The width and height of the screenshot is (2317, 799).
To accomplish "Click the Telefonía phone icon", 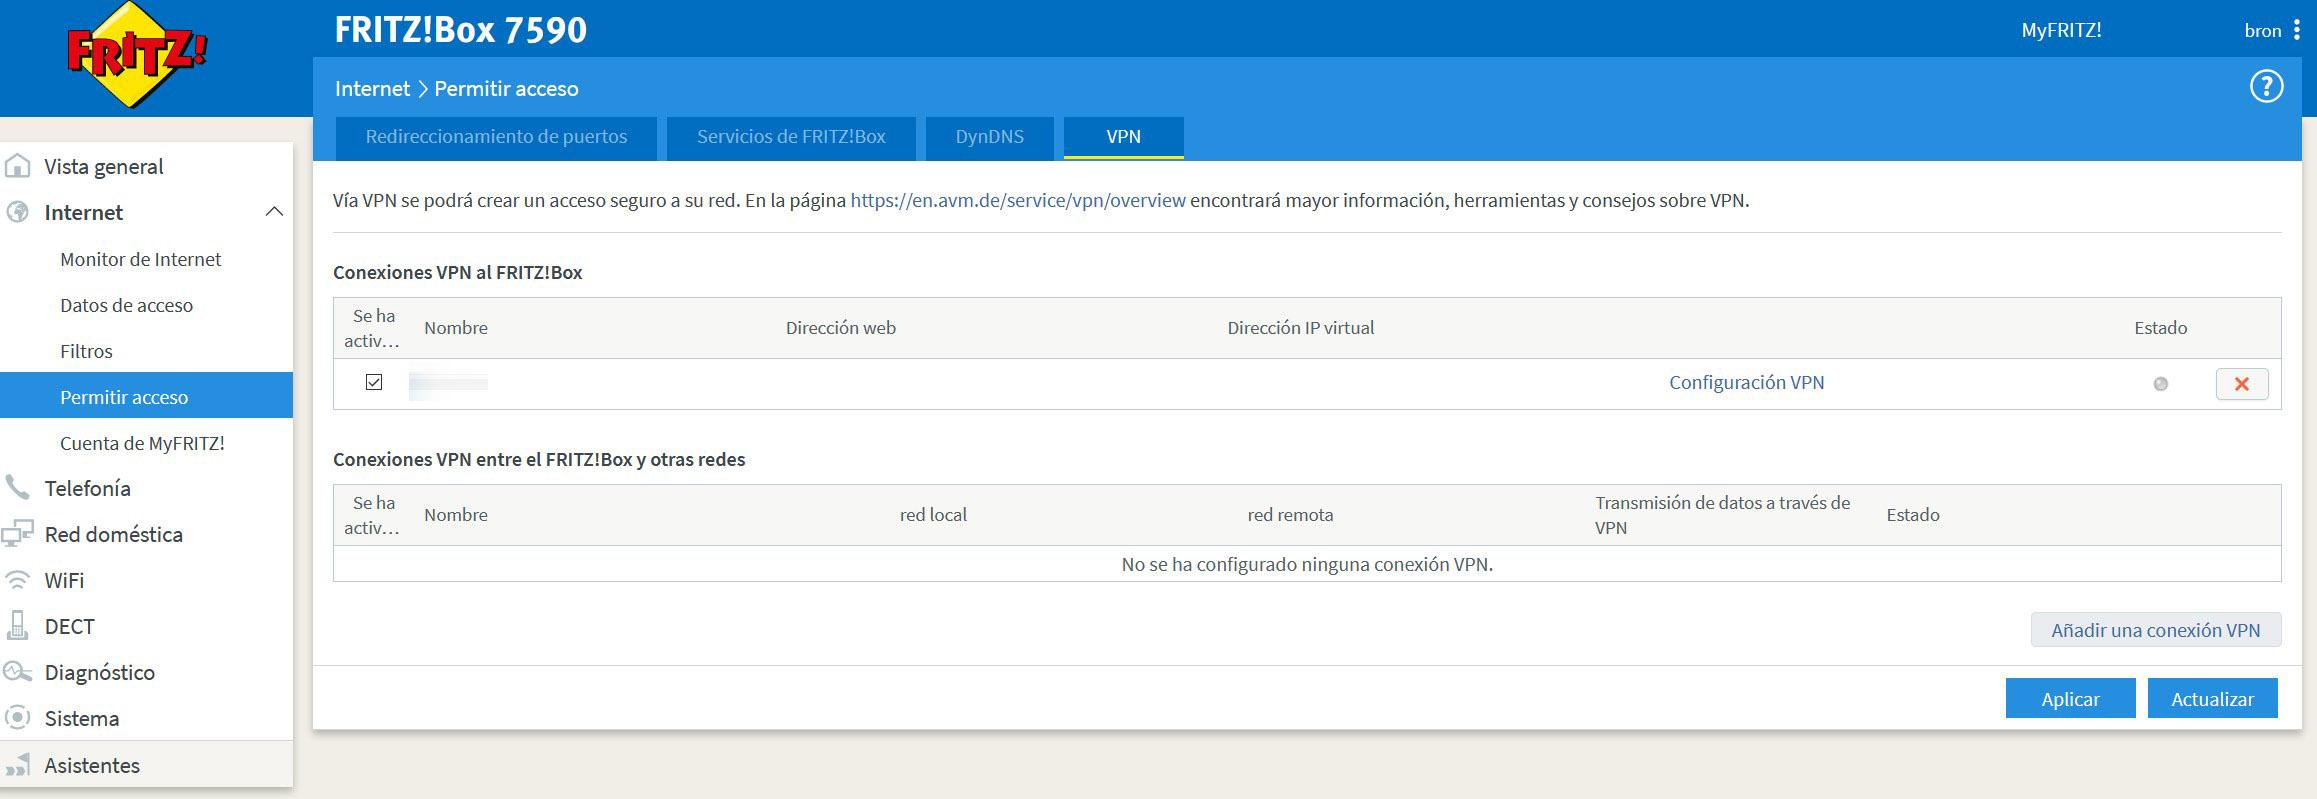I will (x=18, y=488).
